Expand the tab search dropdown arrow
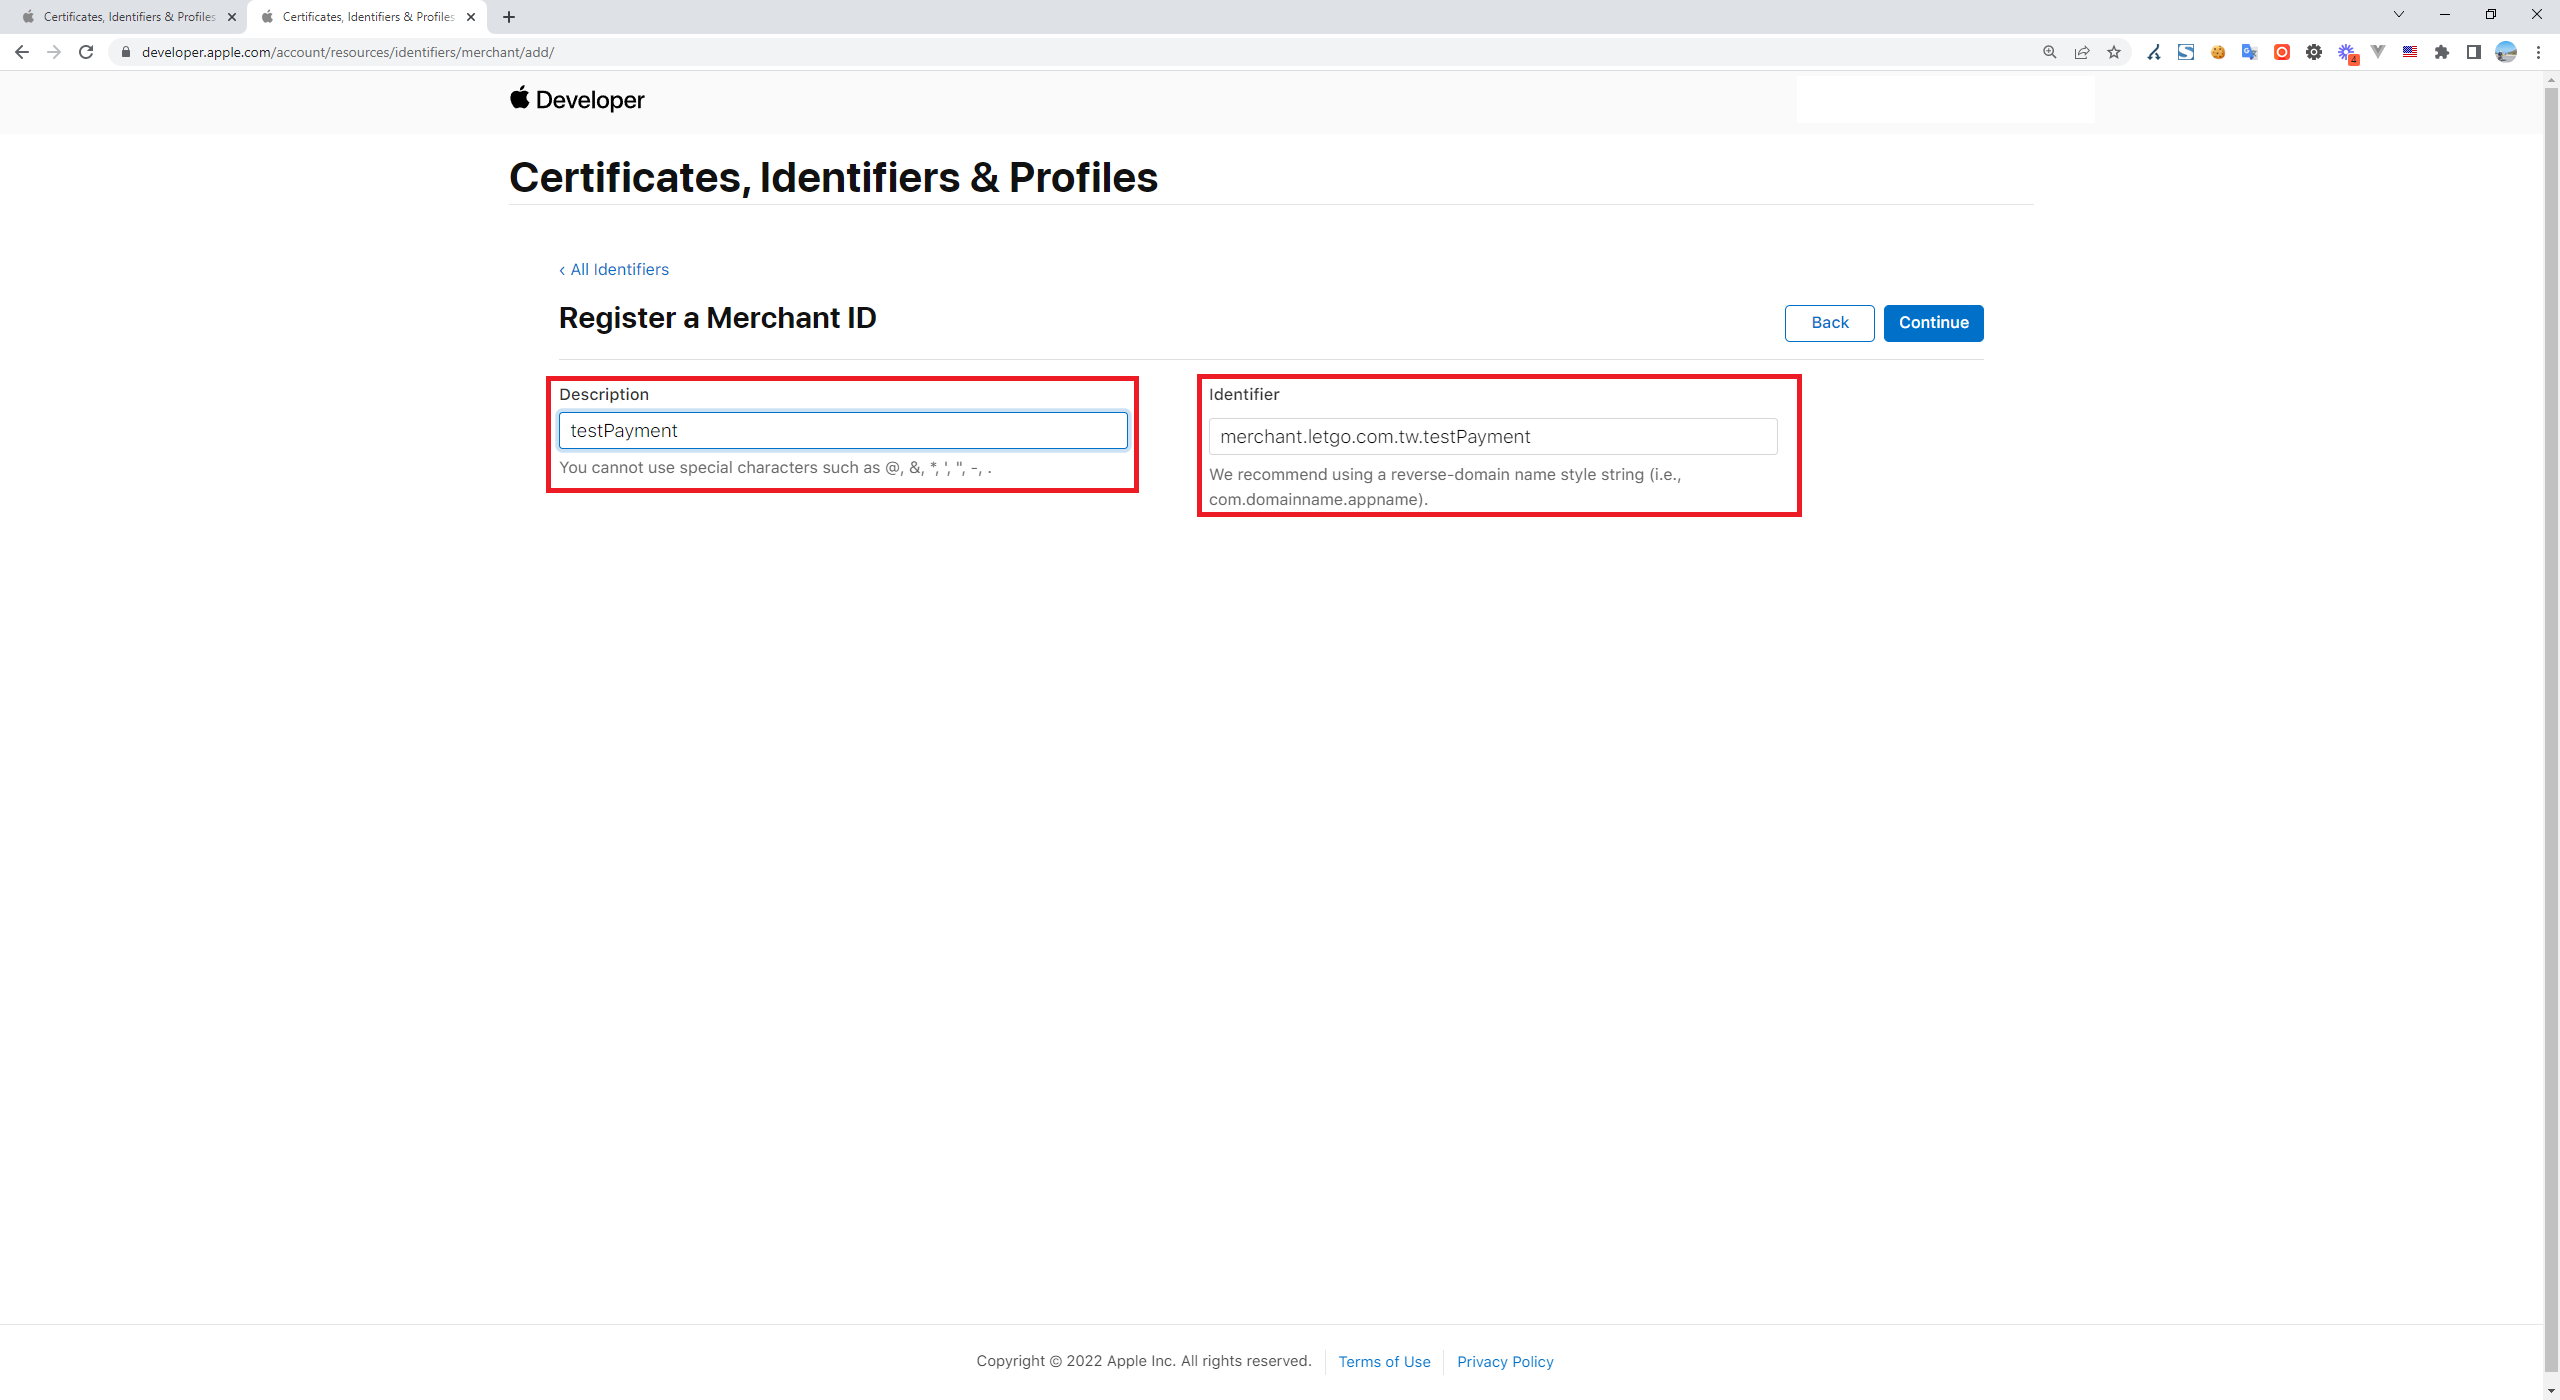Screen dimensions: 2560x1400 click(2398, 15)
